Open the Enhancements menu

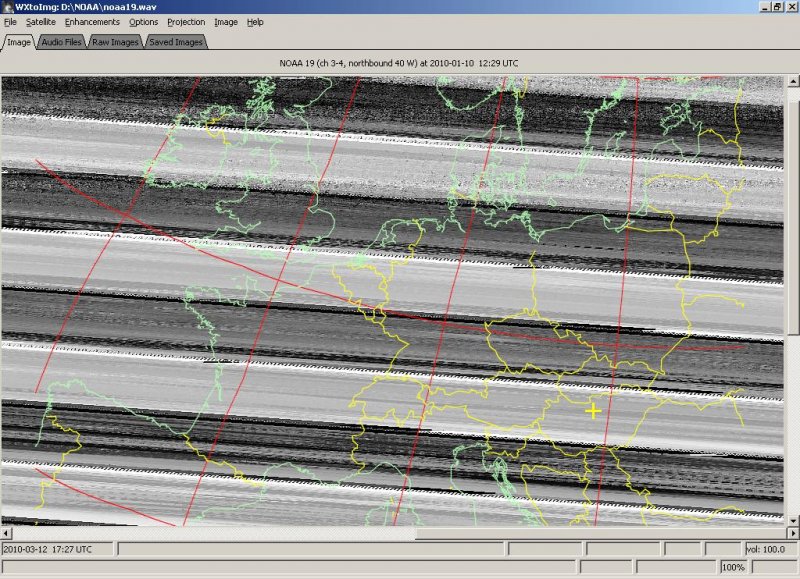(x=92, y=22)
